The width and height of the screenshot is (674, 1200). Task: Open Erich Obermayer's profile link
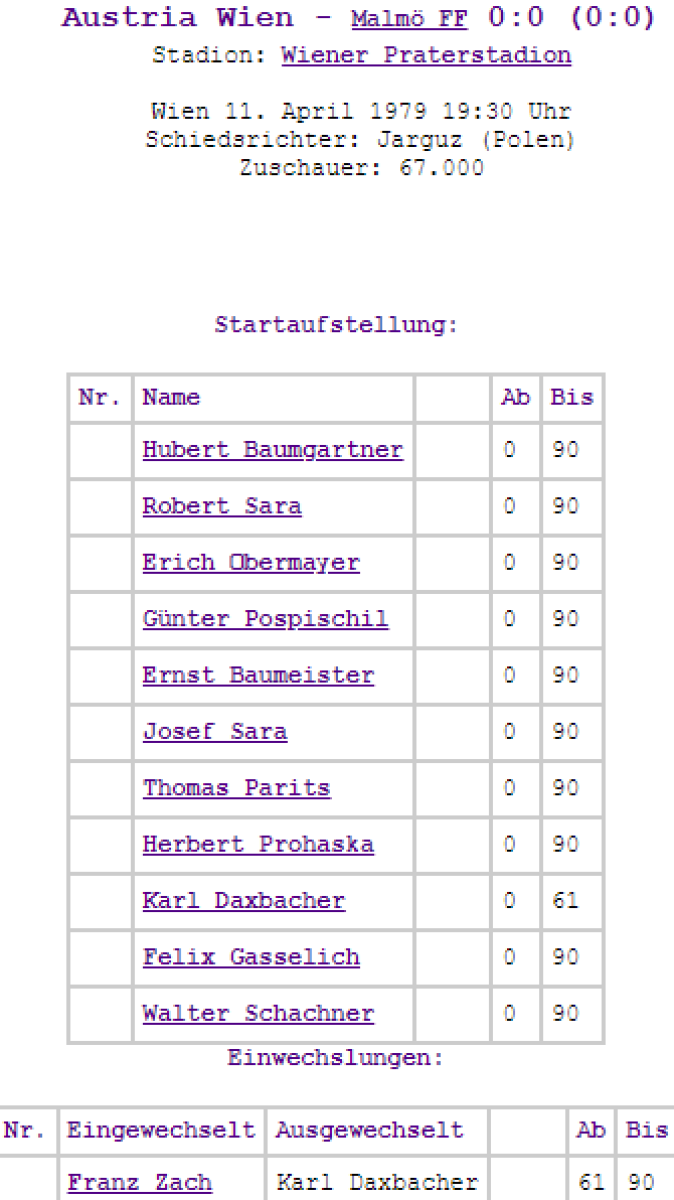(250, 562)
